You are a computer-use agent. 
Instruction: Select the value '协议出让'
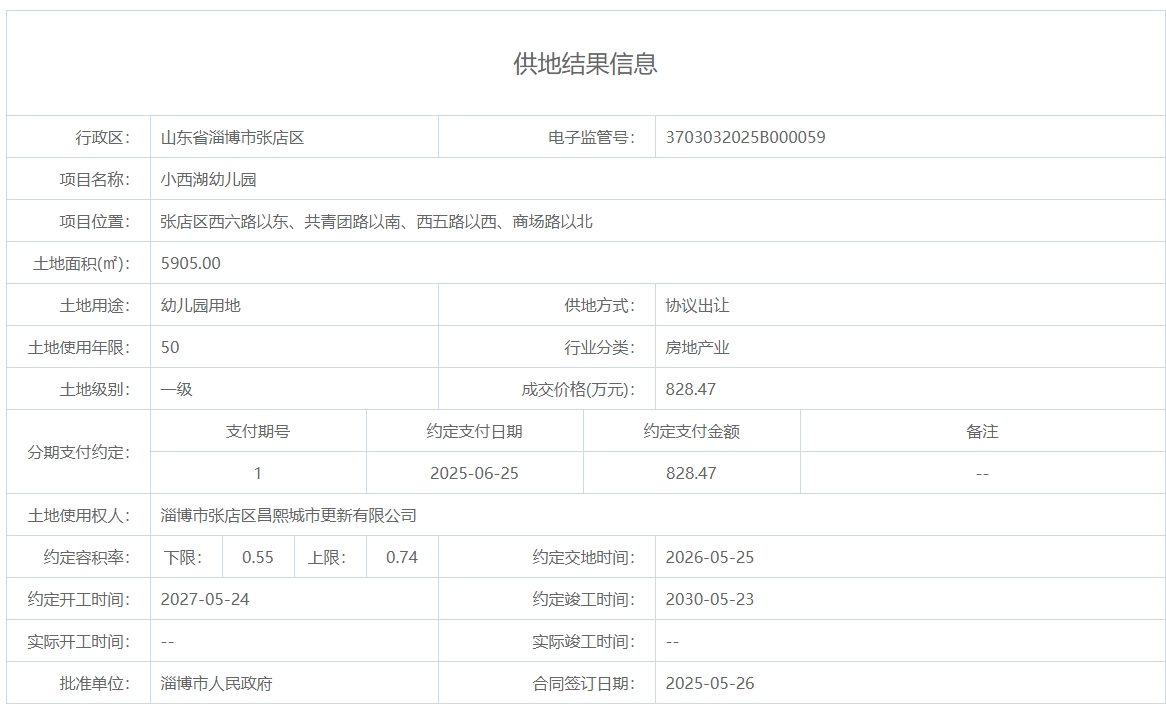pyautogui.click(x=698, y=306)
